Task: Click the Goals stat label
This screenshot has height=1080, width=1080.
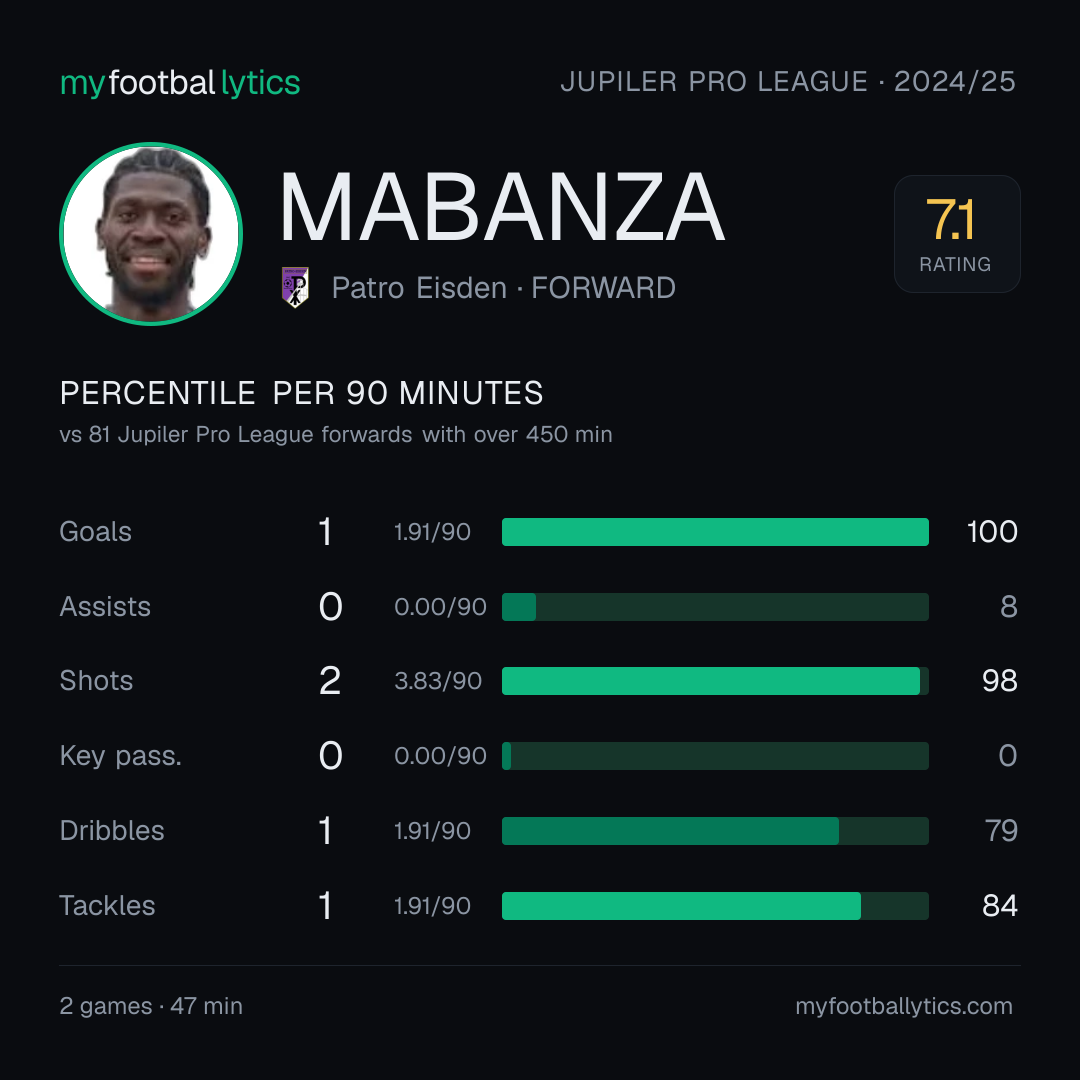Action: tap(95, 532)
